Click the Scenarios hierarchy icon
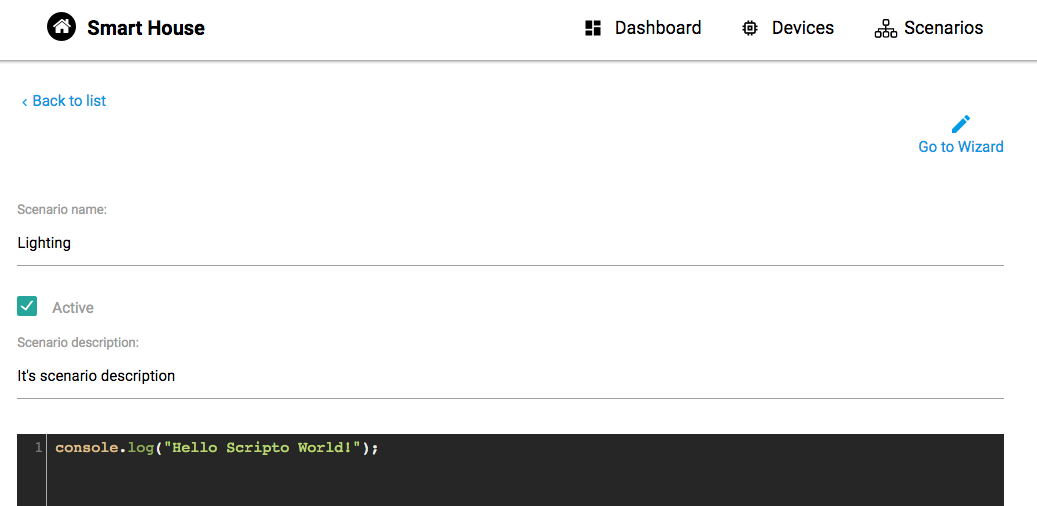Viewport: 1037px width, 506px height. pyautogui.click(x=886, y=28)
